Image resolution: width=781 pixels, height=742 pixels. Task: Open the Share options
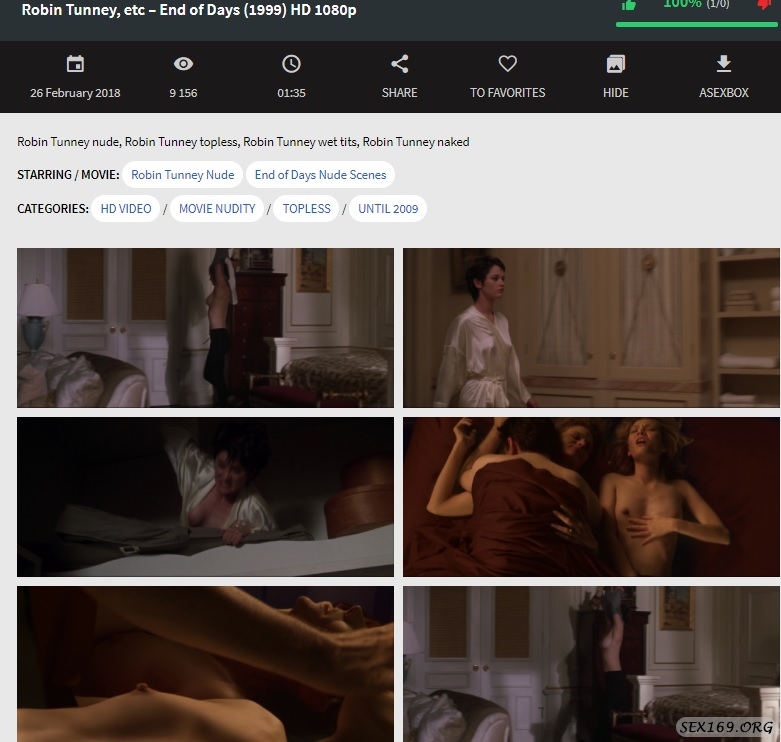tap(399, 75)
